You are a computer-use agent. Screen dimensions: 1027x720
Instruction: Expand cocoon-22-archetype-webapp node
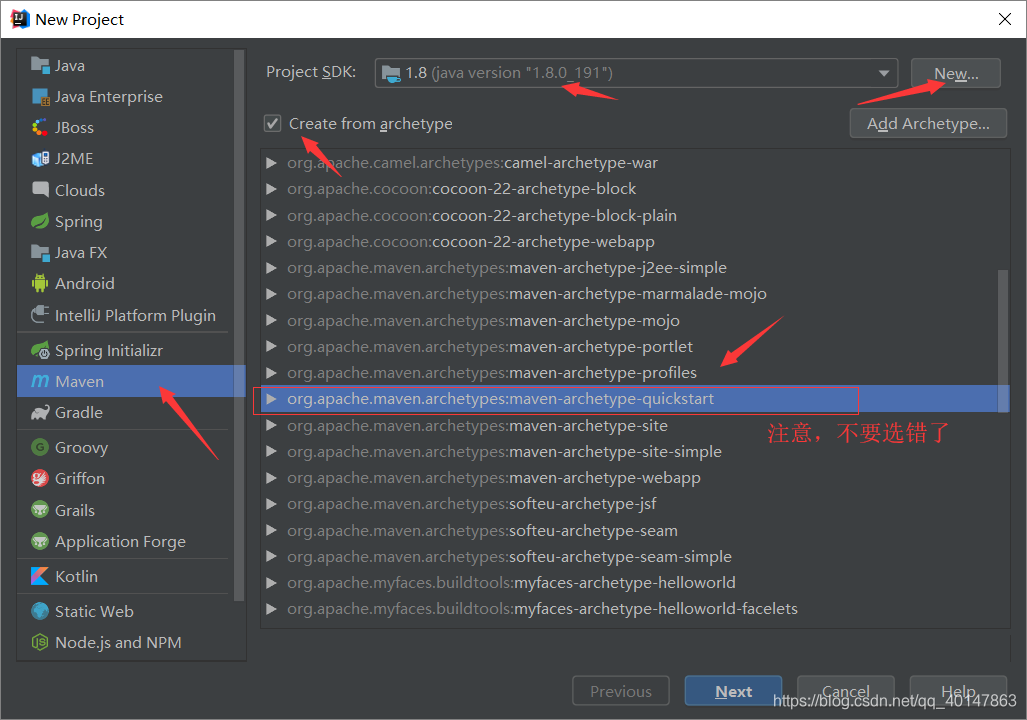(x=271, y=241)
